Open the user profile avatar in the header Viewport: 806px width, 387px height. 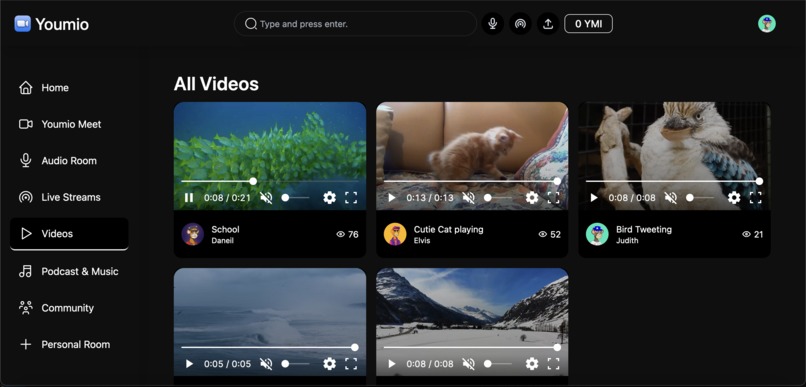766,24
